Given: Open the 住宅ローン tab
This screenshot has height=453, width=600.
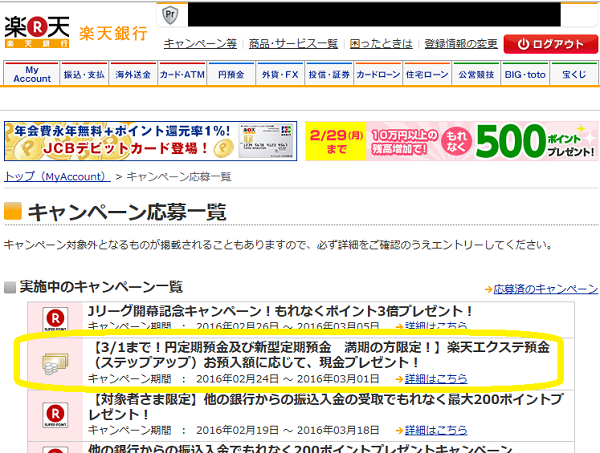Looking at the screenshot, I should tap(427, 74).
